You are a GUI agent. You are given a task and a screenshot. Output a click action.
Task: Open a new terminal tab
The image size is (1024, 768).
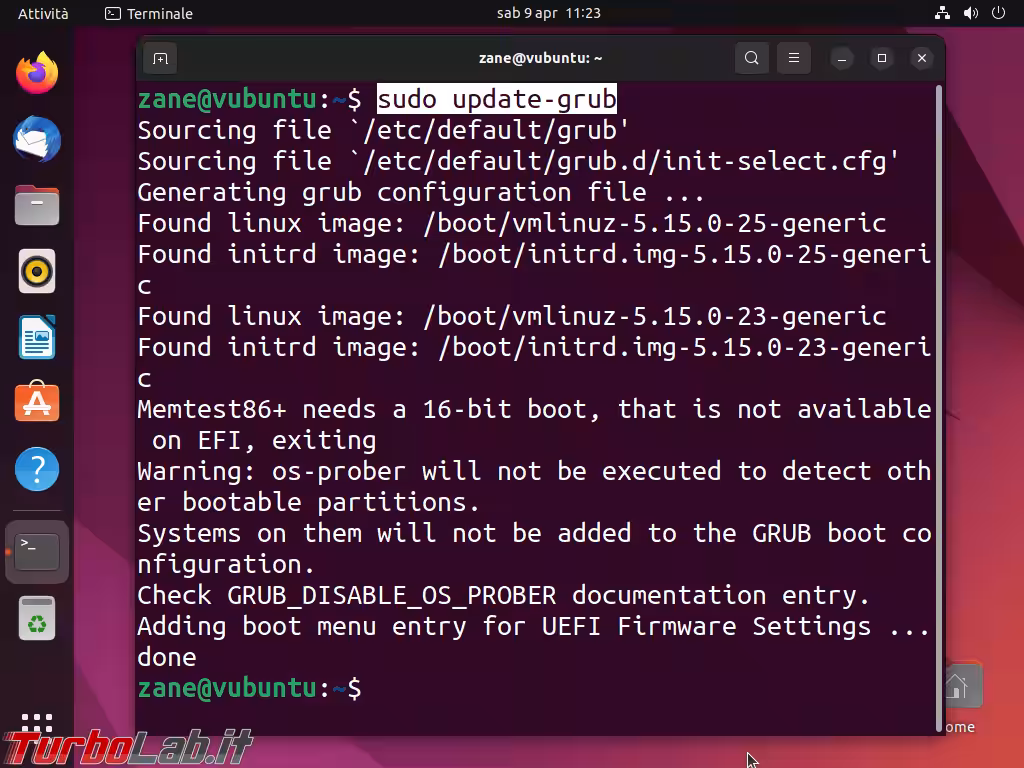(x=160, y=58)
